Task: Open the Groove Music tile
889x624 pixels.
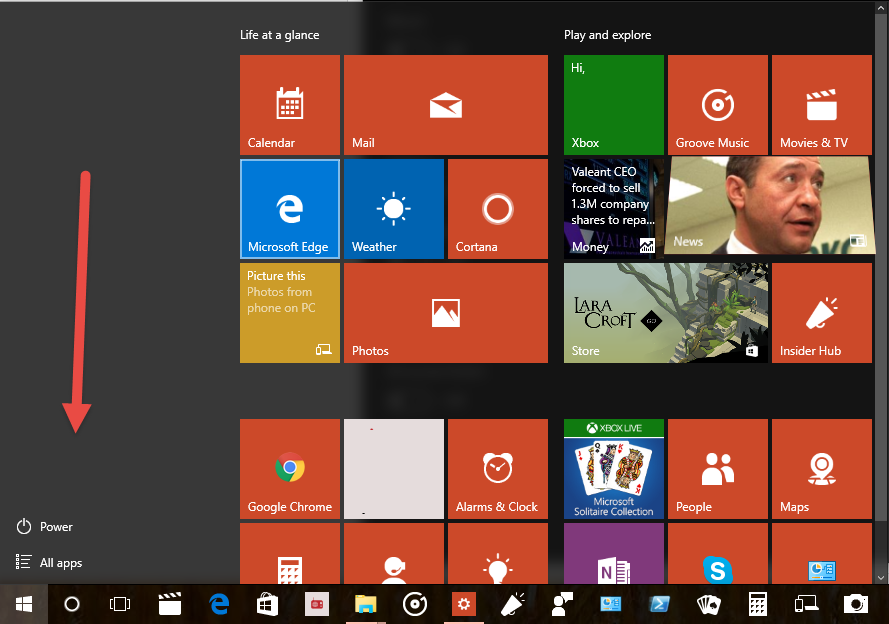Action: [x=718, y=105]
